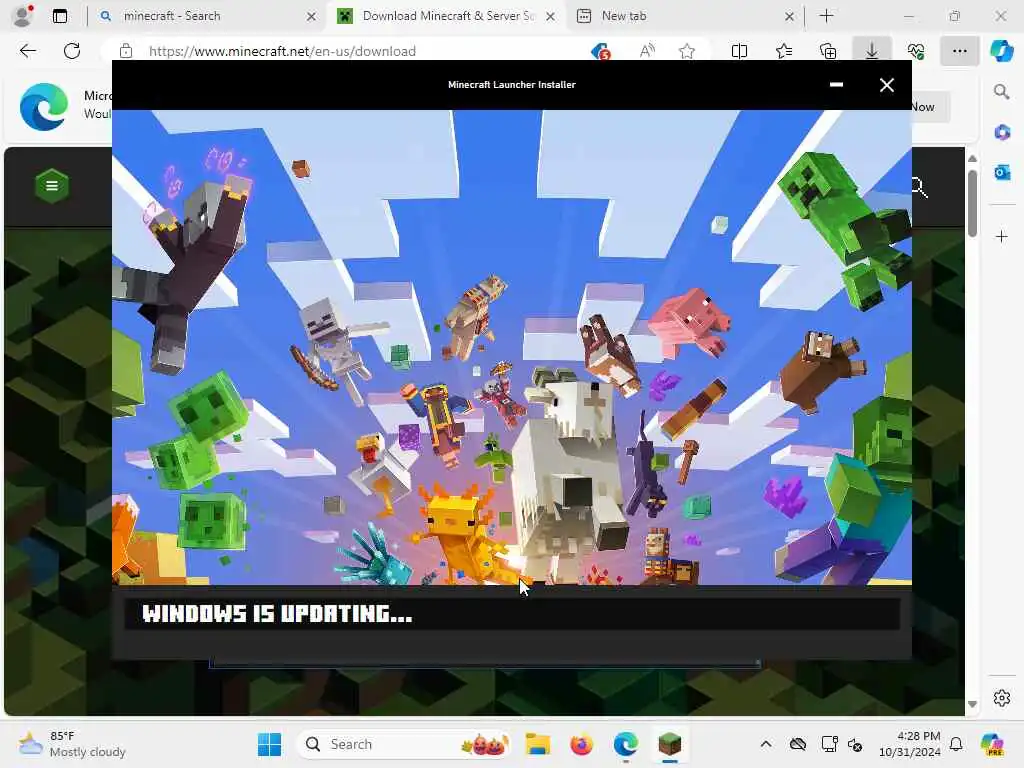Open Microsoft 365 sidebar icon
1024x768 pixels.
(1002, 133)
